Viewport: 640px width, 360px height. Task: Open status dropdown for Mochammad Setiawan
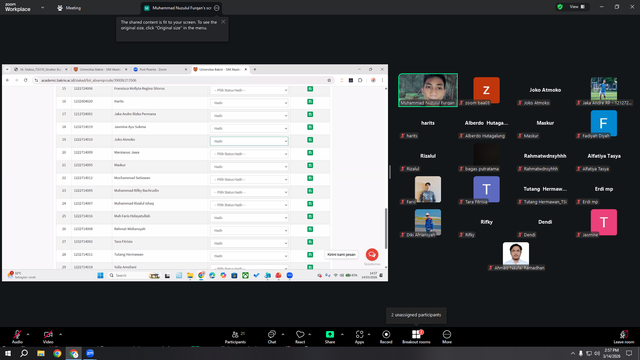click(x=249, y=179)
